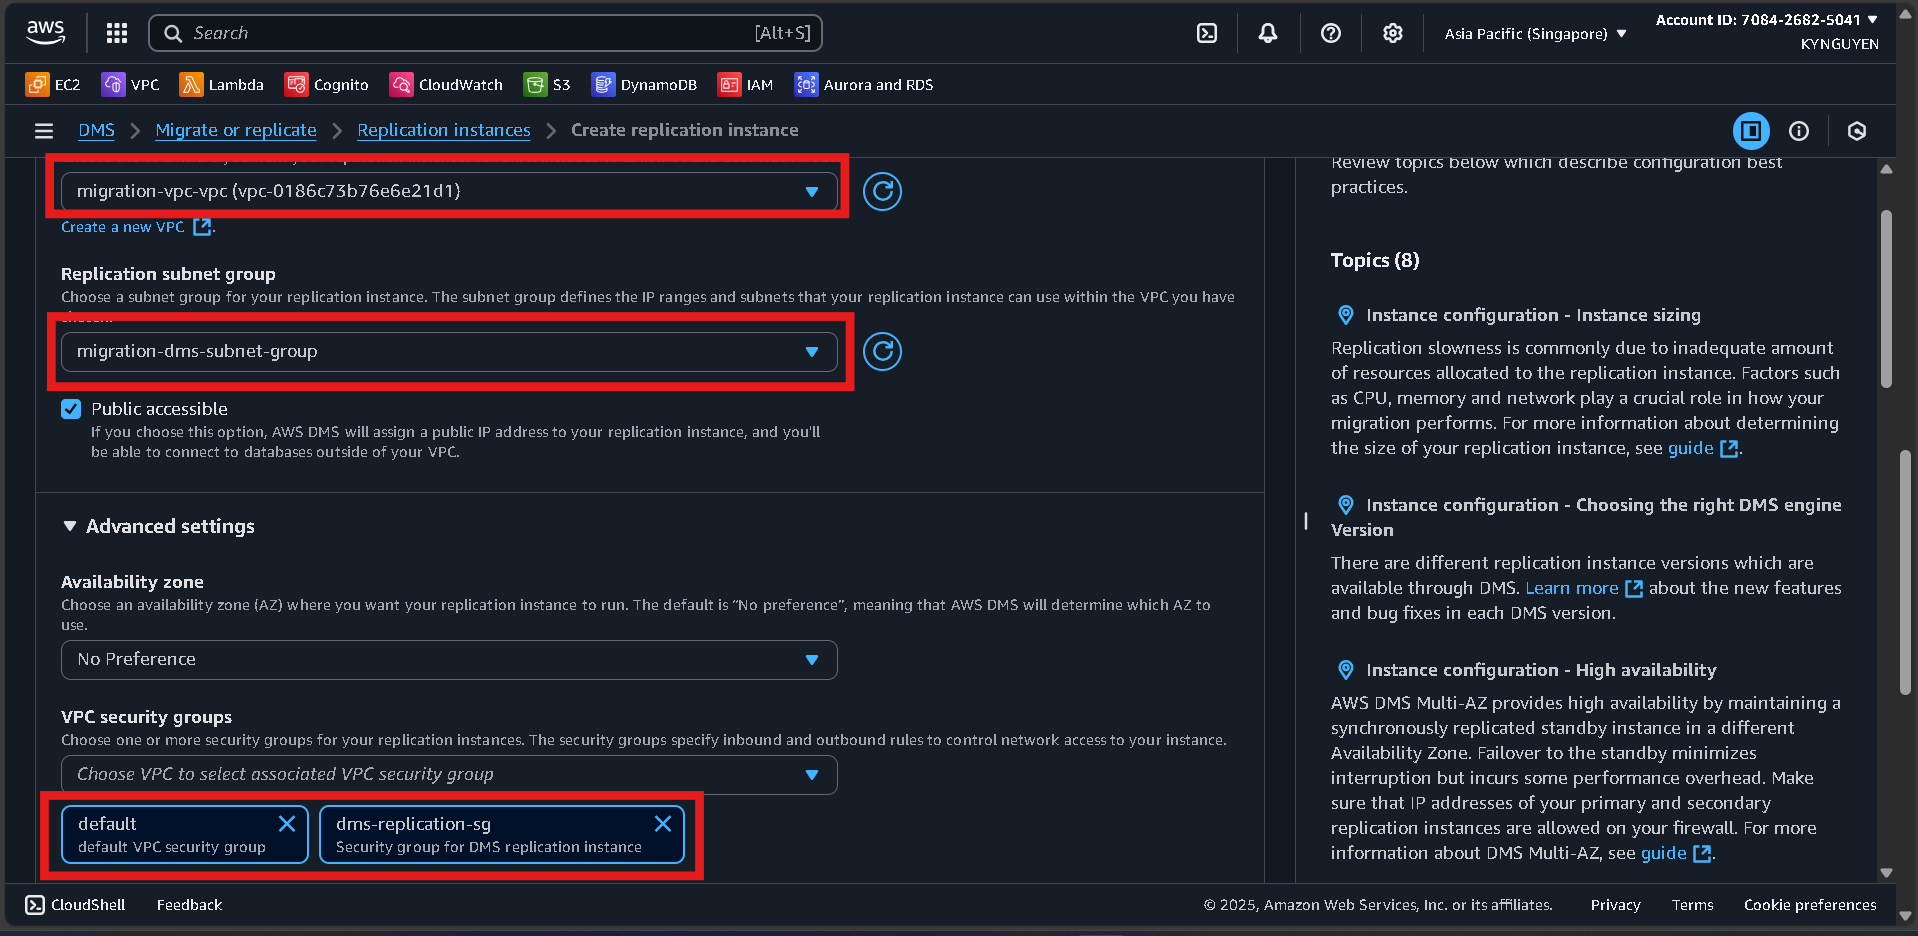Launch CloudShell from the bottom bar
1918x936 pixels.
(74, 904)
